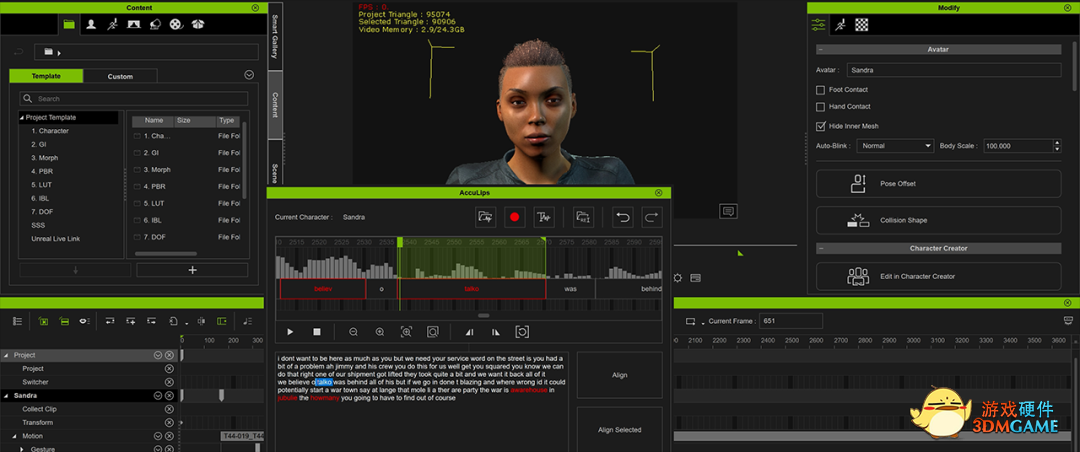1080x452 pixels.
Task: Open the Sandra track options chevron
Action: 158,396
